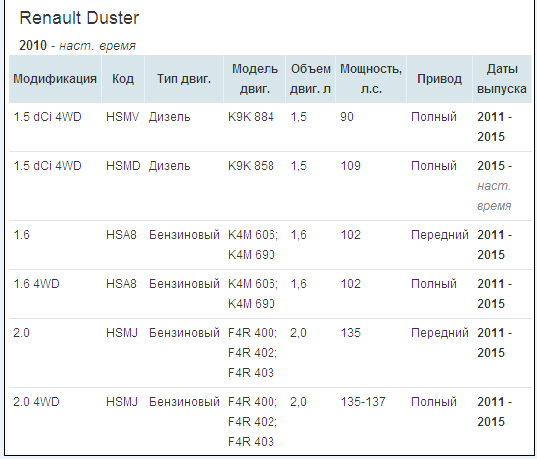Select the HSMV code cell
This screenshot has width=537, height=459.
pyautogui.click(x=122, y=117)
